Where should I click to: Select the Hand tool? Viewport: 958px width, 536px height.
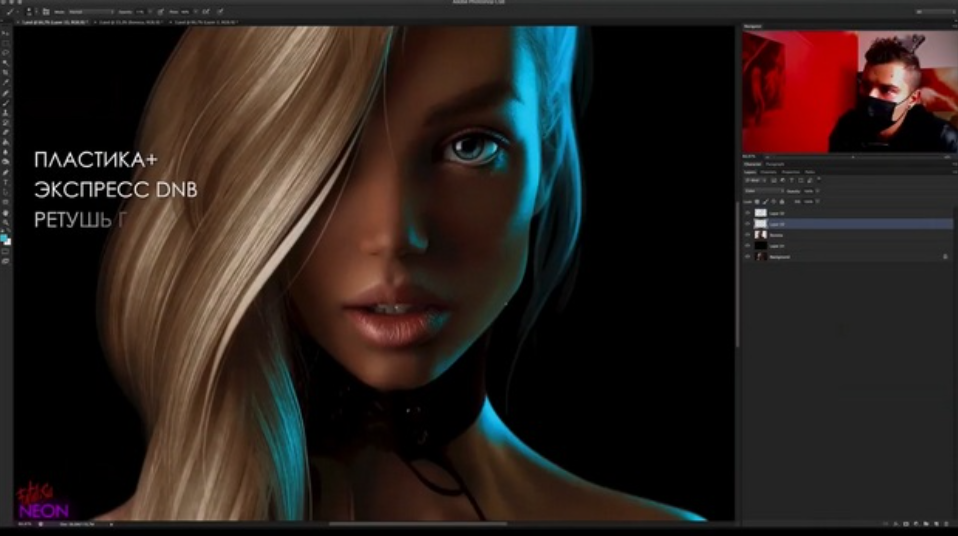pyautogui.click(x=6, y=213)
